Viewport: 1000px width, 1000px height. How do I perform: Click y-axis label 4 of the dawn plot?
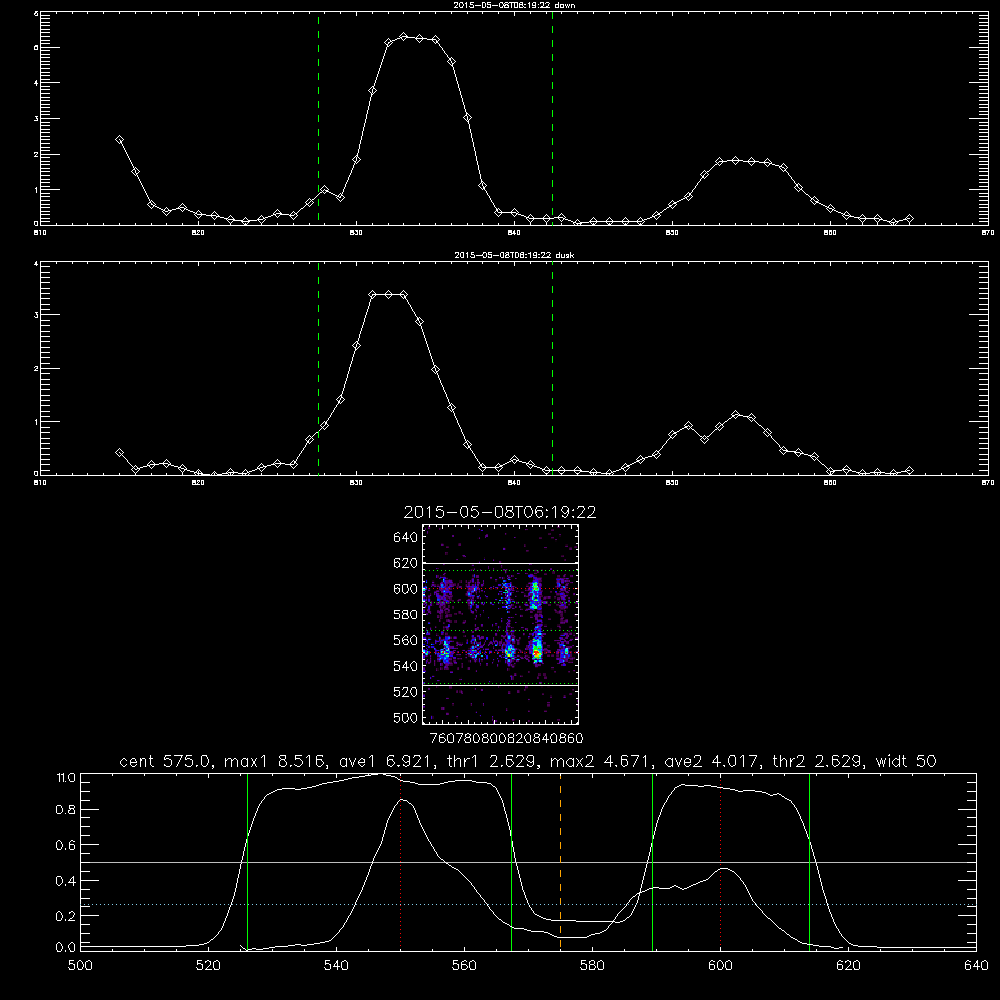click(x=36, y=83)
